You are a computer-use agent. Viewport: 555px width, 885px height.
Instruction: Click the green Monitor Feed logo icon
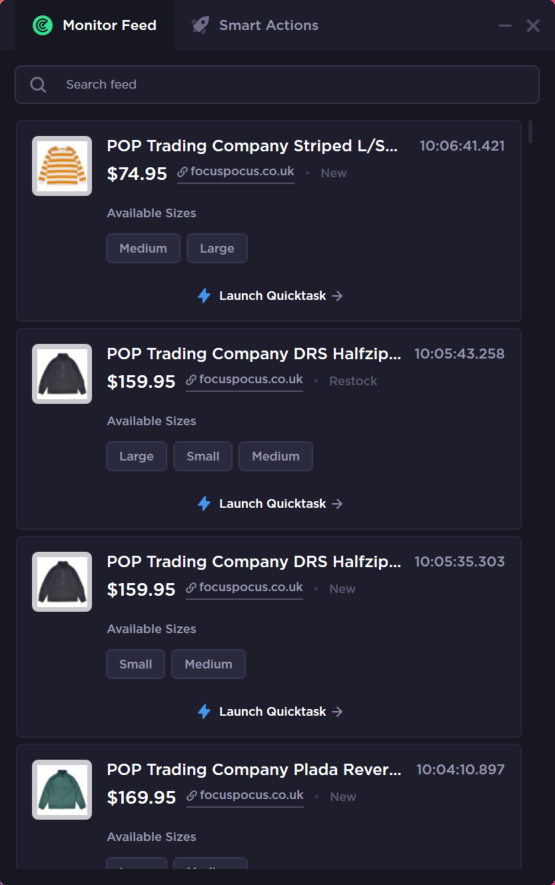point(42,25)
